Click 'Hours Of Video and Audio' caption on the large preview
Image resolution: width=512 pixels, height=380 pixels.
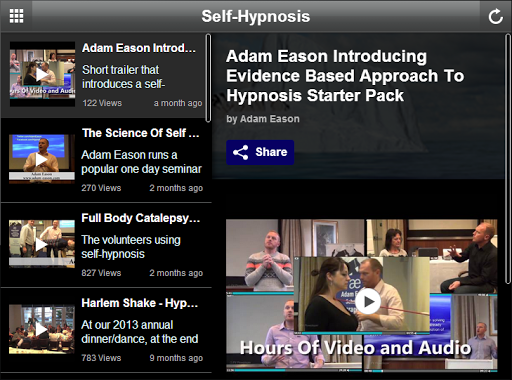(355, 348)
